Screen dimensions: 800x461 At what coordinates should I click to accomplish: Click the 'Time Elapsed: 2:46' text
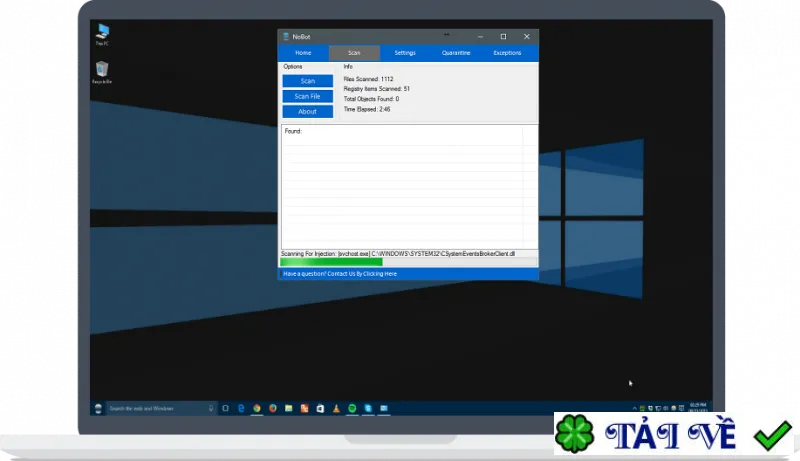(367, 109)
